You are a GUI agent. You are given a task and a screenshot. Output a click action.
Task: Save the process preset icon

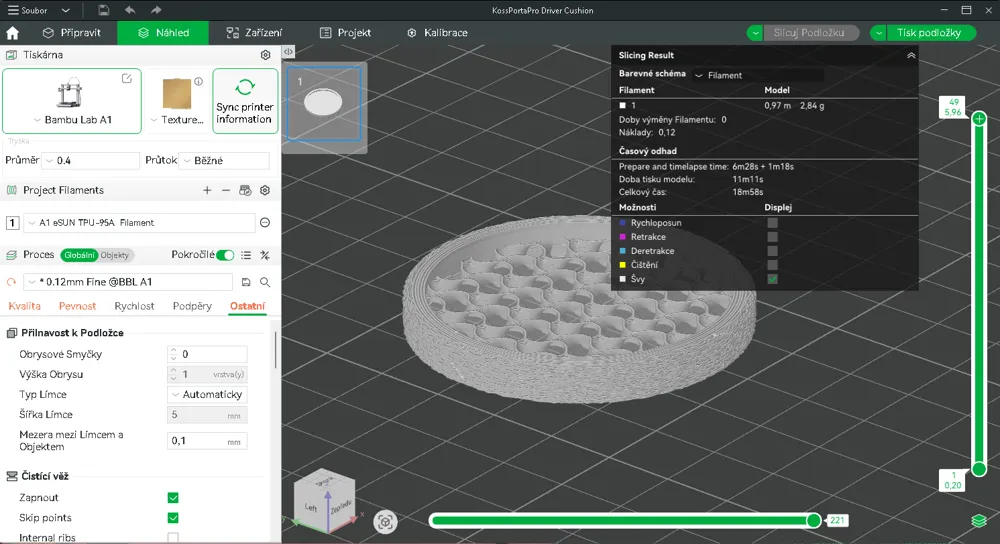[x=246, y=282]
